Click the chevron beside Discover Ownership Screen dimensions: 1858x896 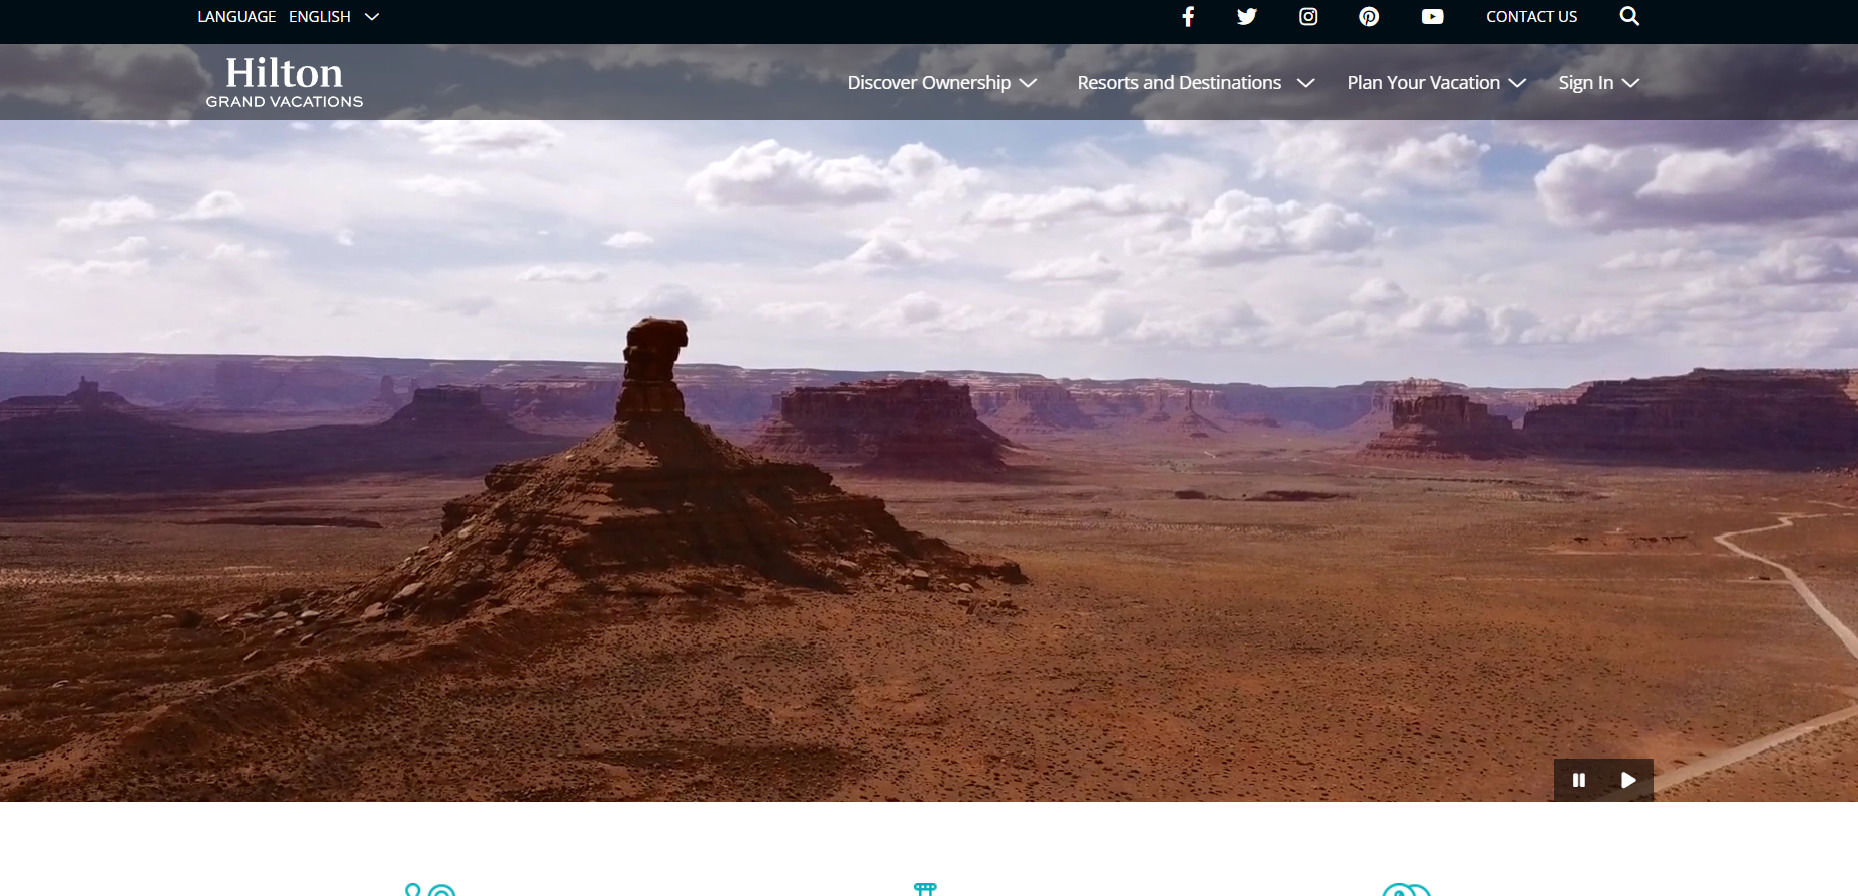click(x=1028, y=83)
